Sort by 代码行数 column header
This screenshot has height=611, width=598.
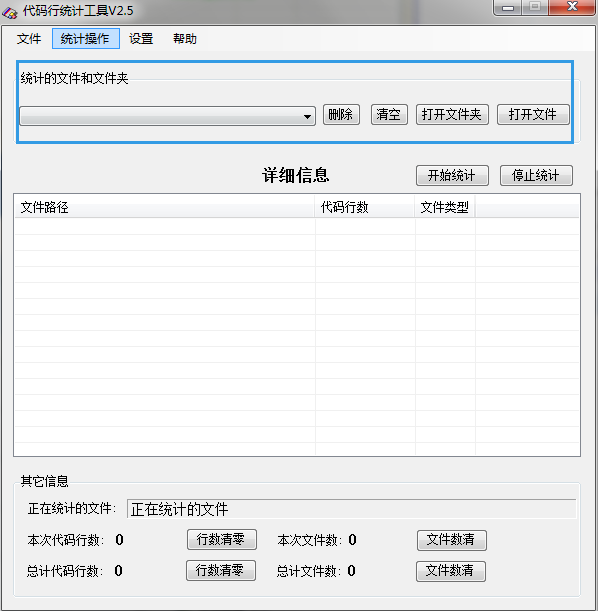(365, 207)
